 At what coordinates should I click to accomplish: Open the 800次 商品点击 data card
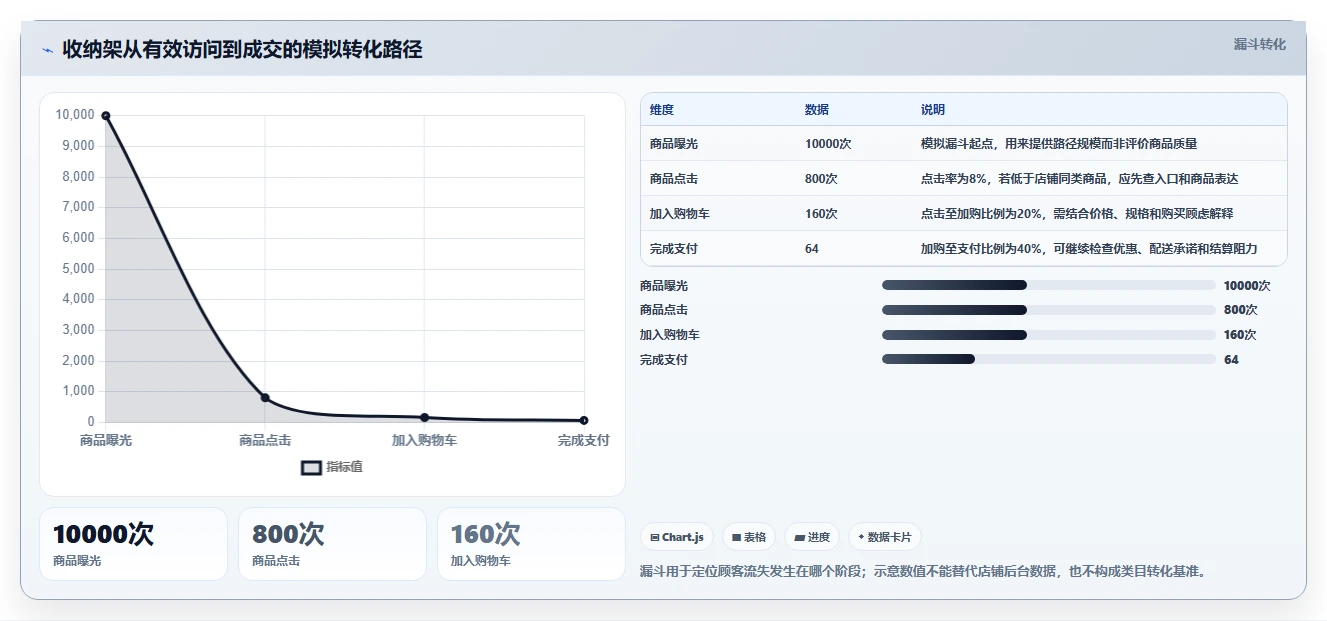click(332, 544)
